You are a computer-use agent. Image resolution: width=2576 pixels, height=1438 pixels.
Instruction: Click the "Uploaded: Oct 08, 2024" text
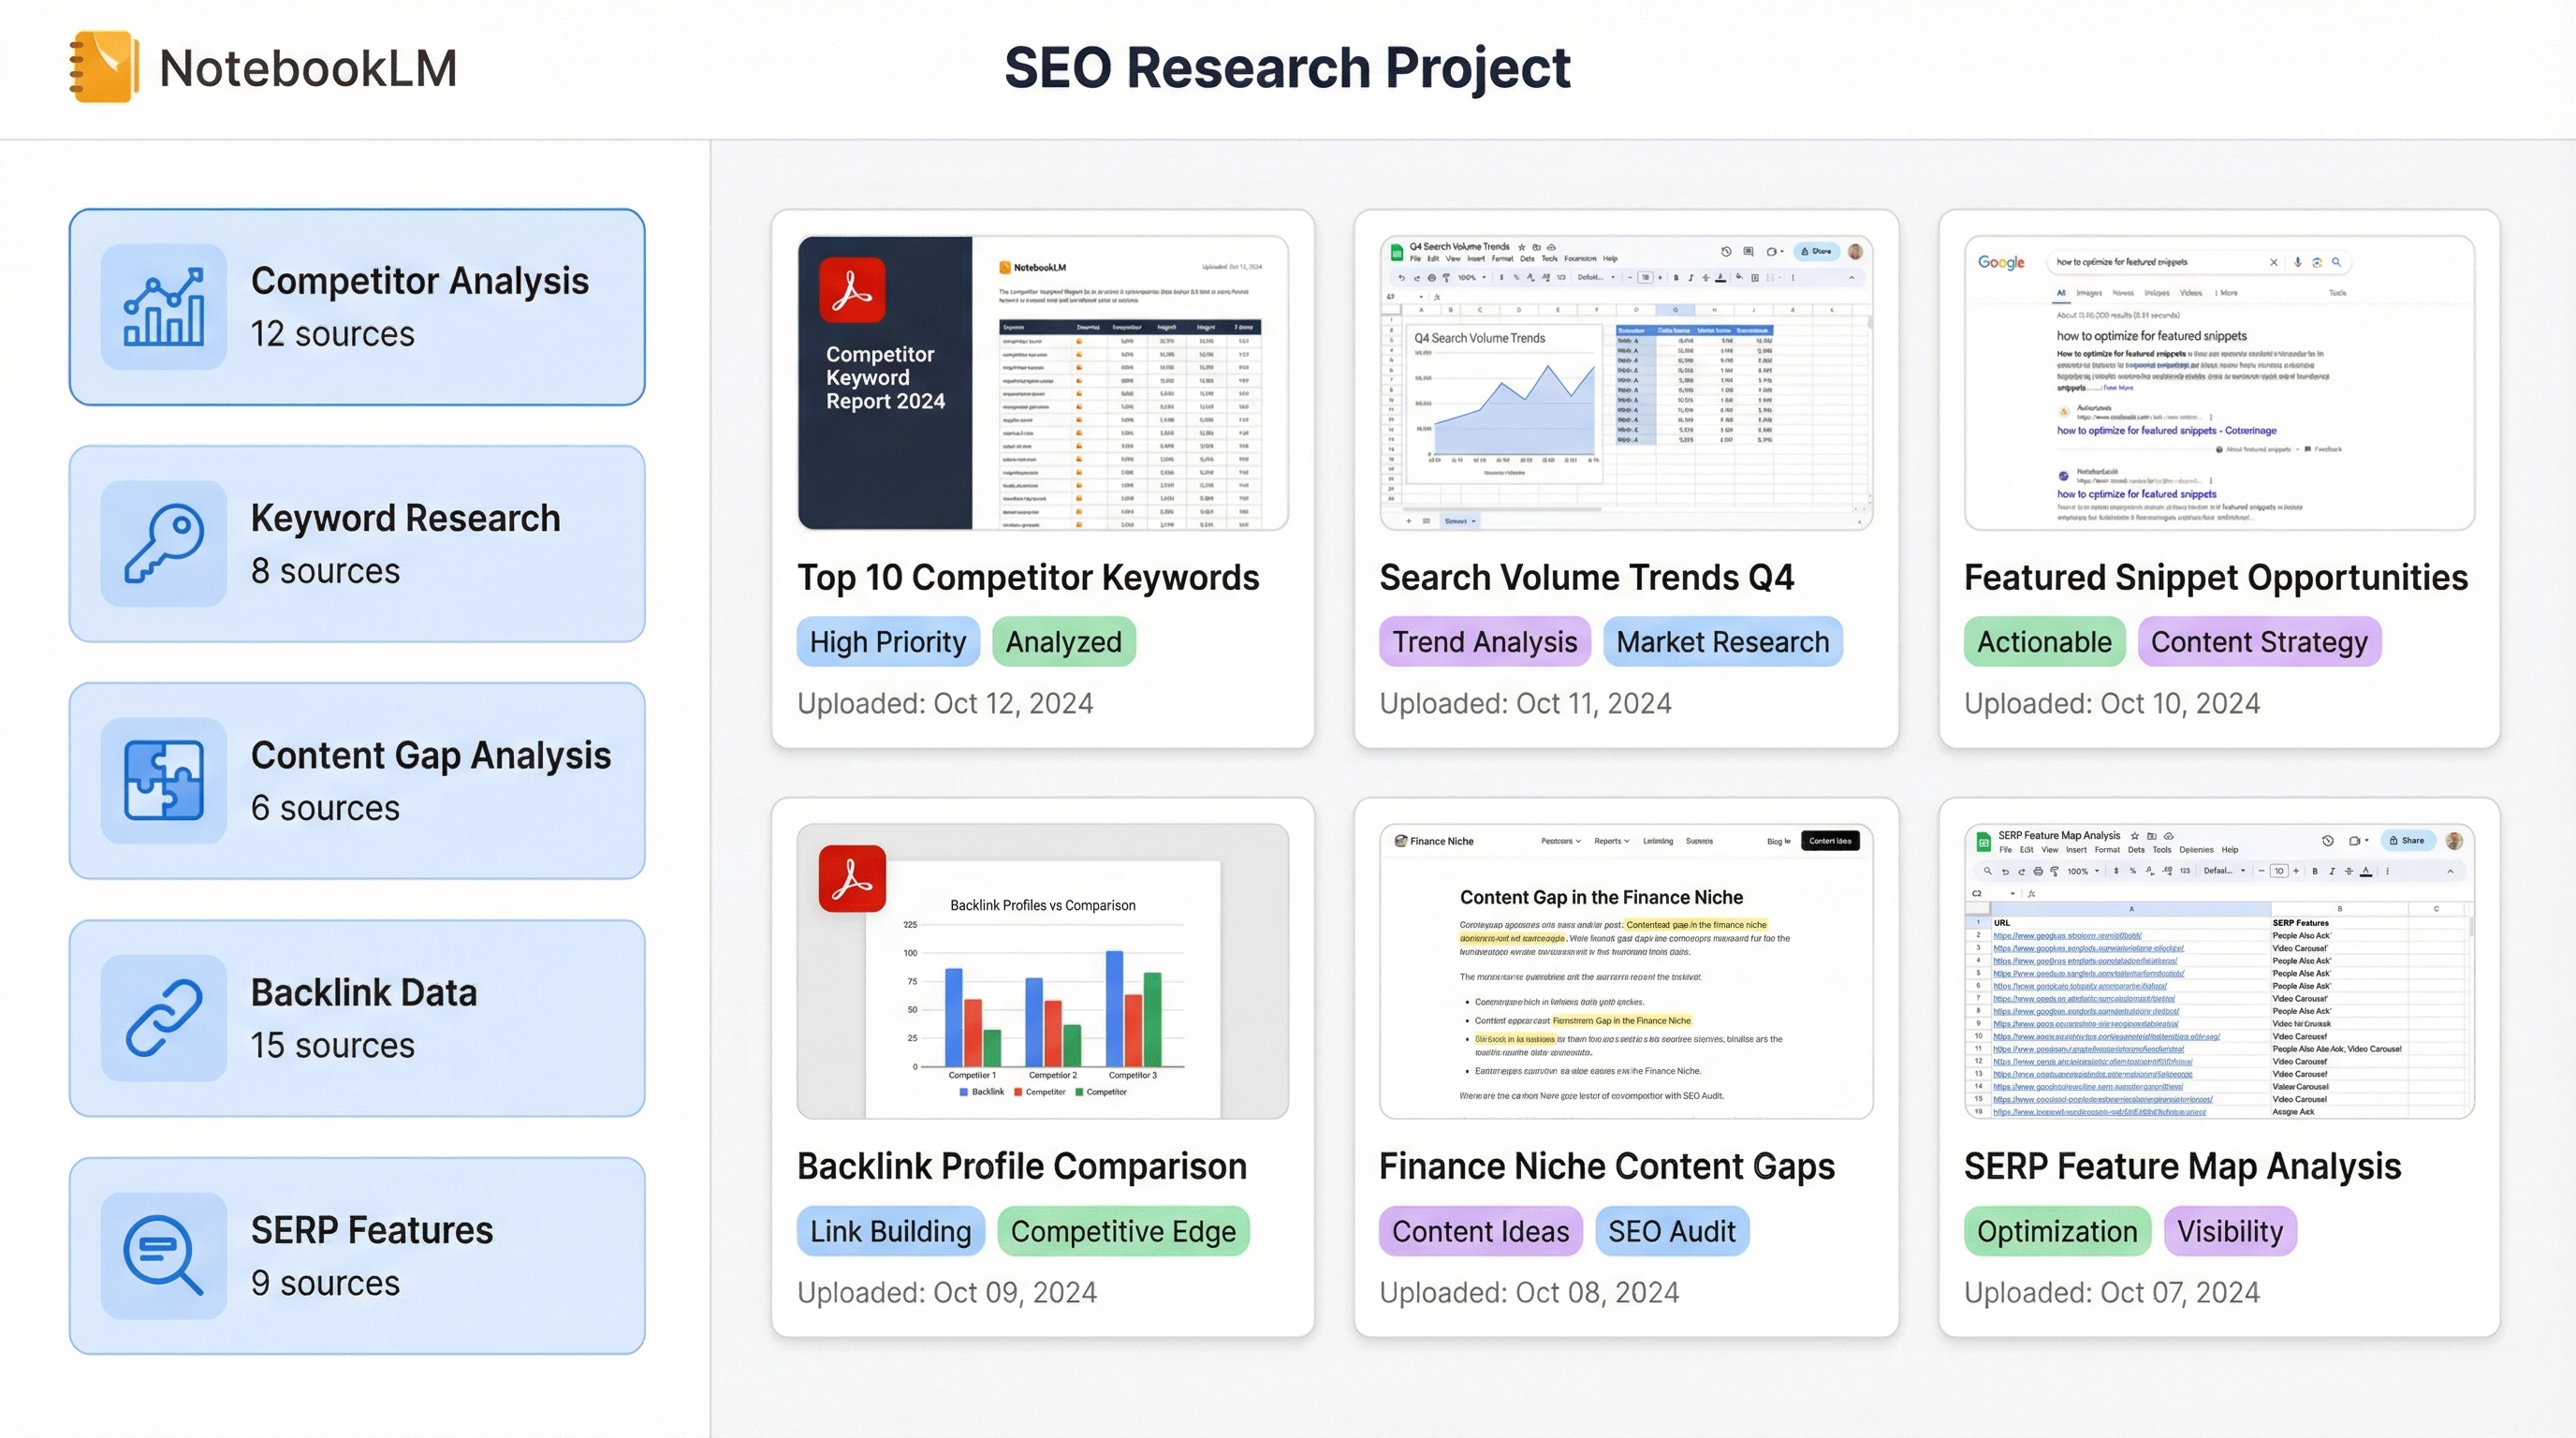coord(1529,1292)
